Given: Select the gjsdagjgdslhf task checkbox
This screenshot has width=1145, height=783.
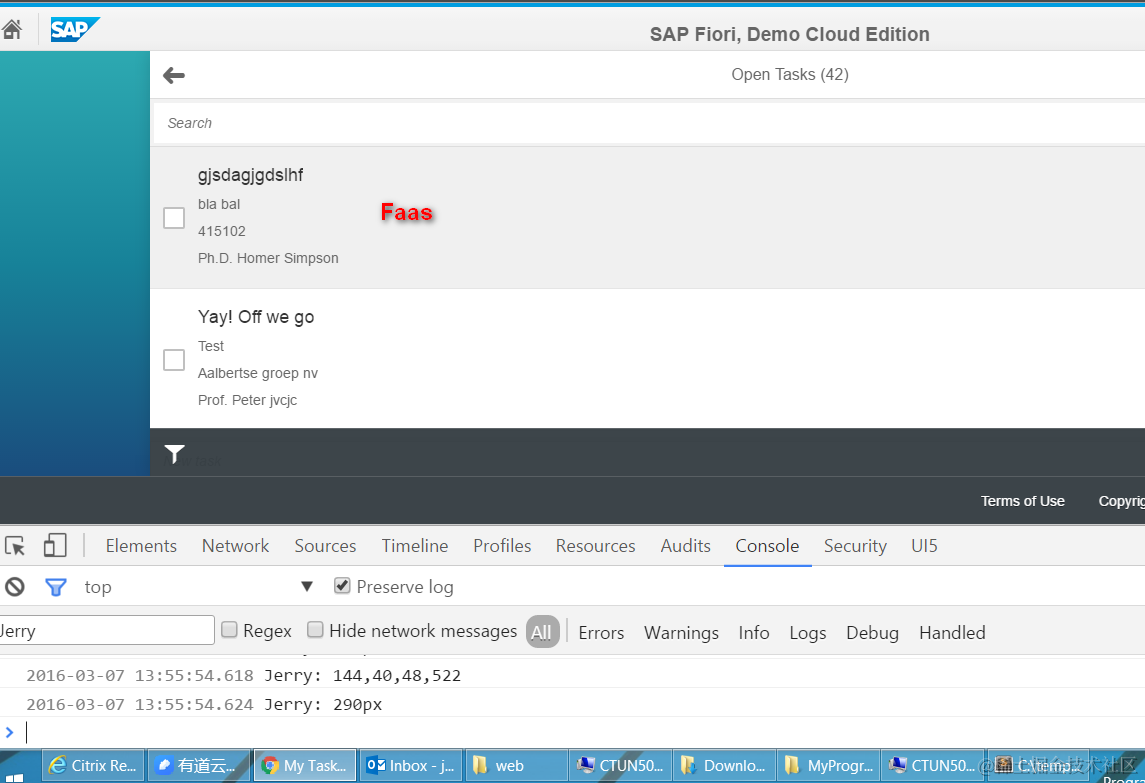Looking at the screenshot, I should click(174, 218).
